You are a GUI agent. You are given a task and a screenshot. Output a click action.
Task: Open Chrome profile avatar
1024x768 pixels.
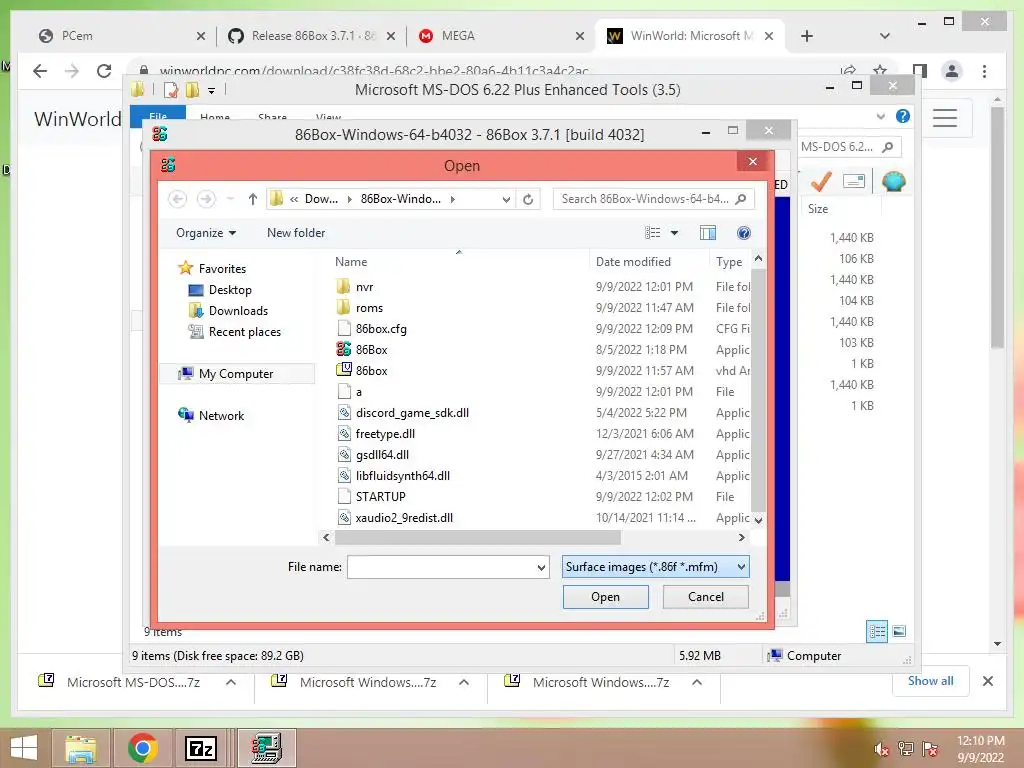pos(952,71)
